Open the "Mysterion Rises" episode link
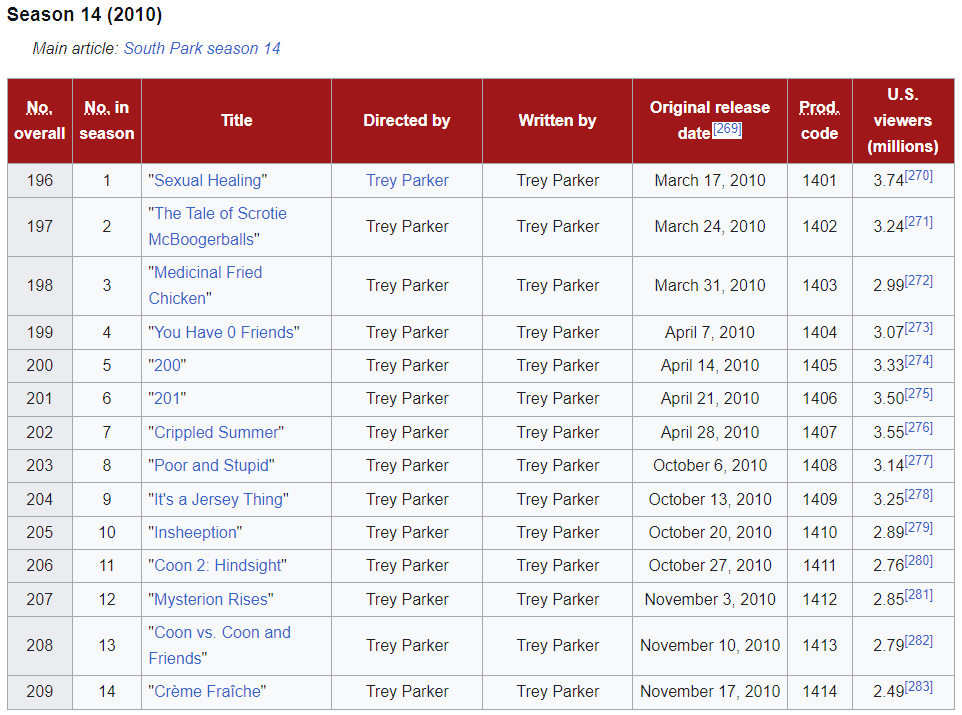This screenshot has width=962, height=715. click(x=211, y=600)
